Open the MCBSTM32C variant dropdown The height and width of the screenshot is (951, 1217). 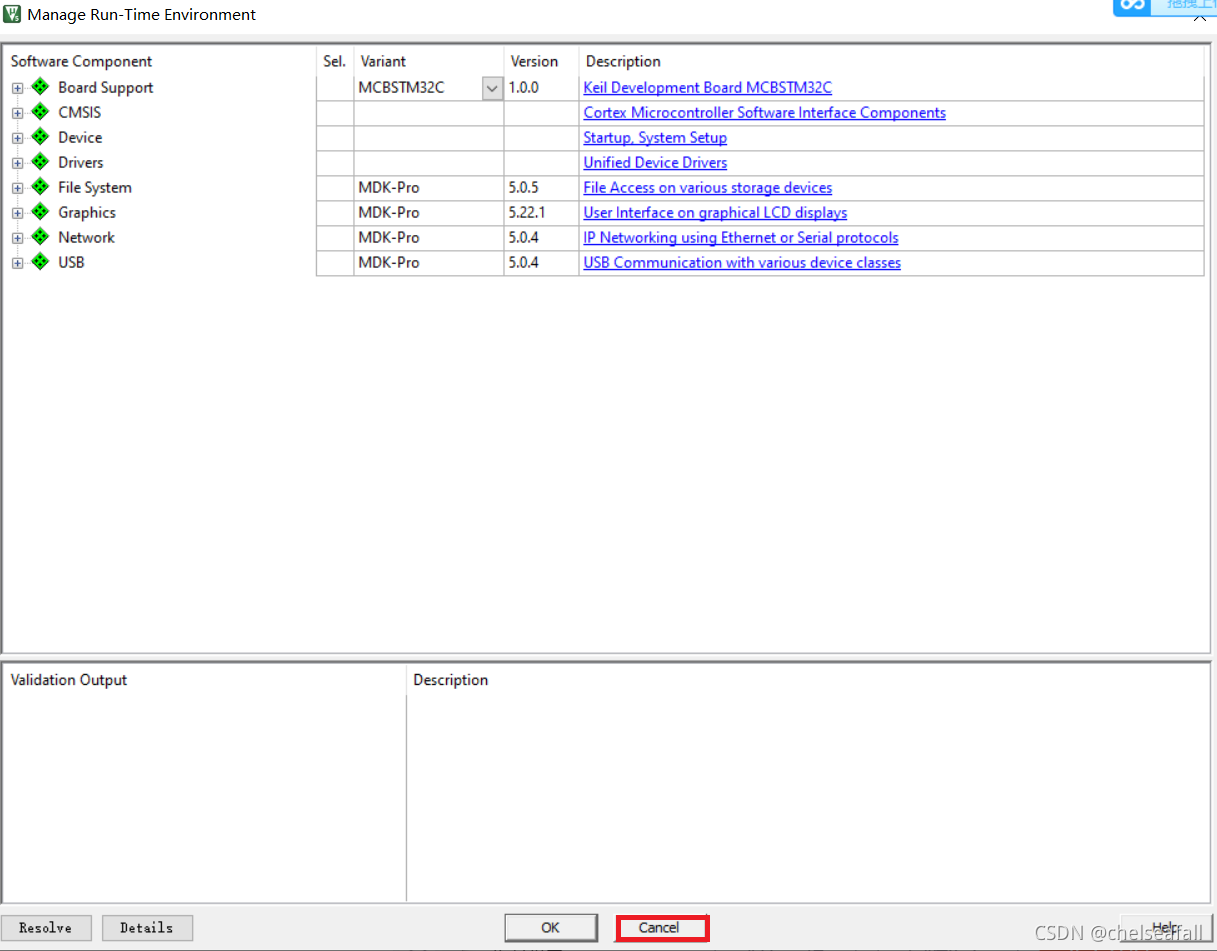click(492, 88)
